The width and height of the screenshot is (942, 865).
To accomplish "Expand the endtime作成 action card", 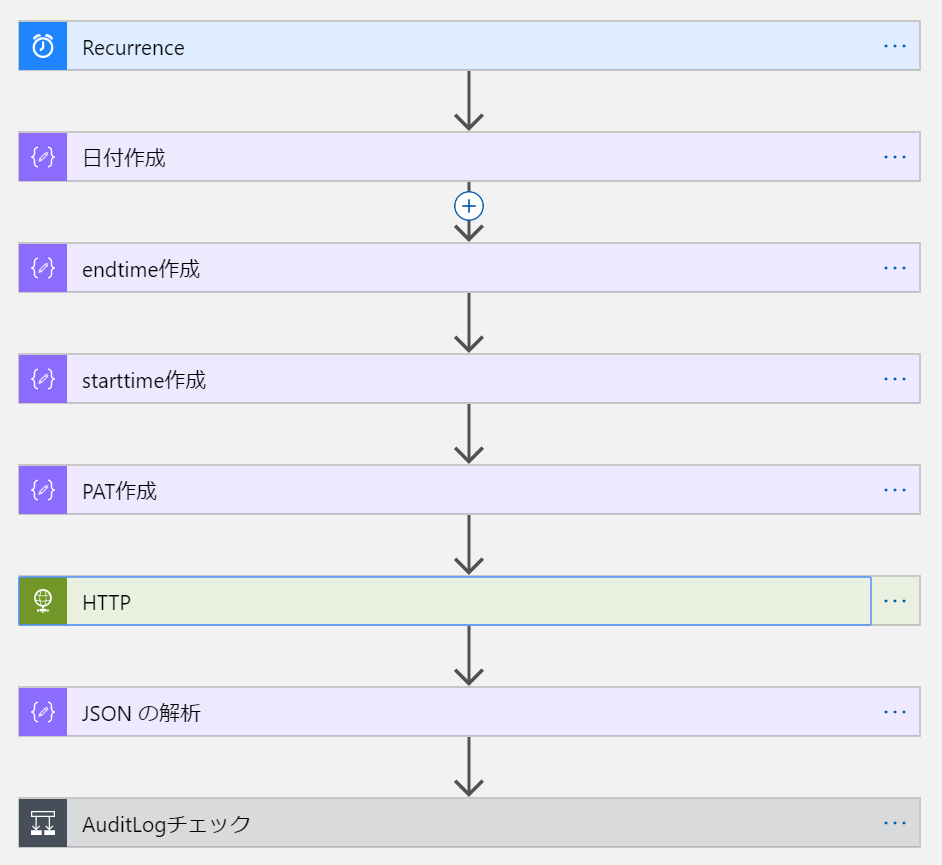I will coord(469,268).
